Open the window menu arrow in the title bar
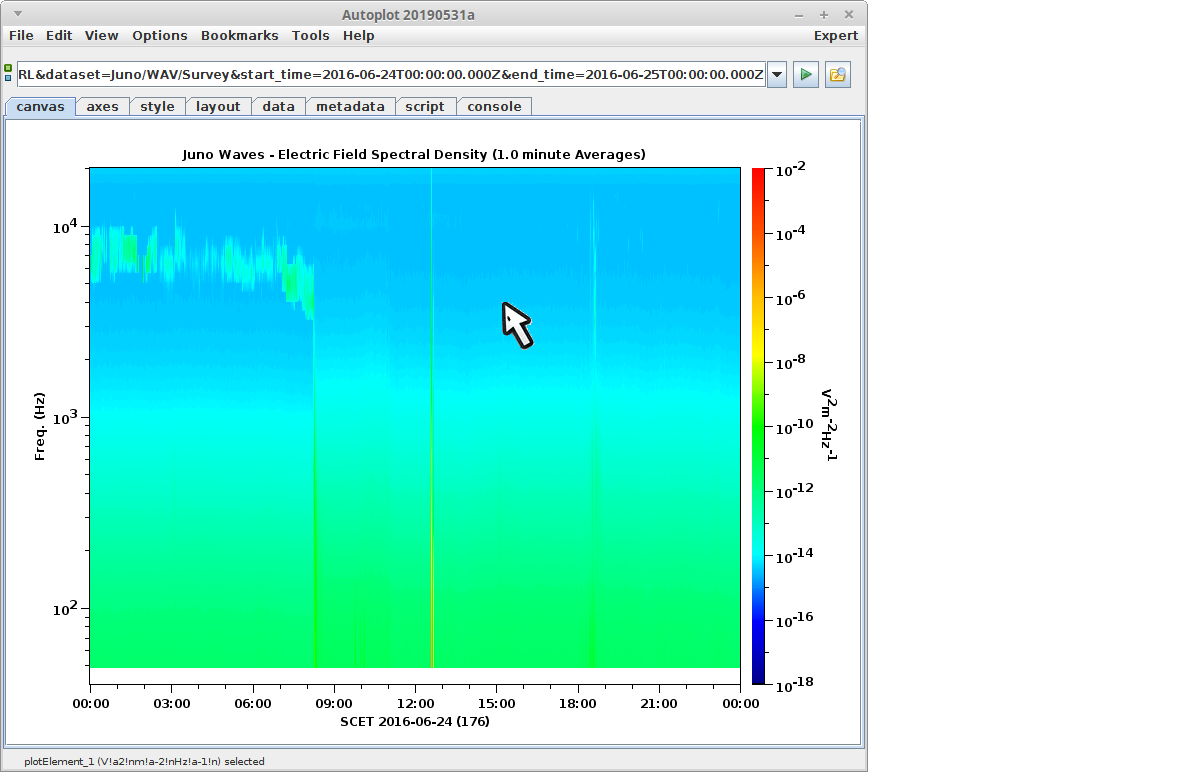1197x772 pixels. pos(17,14)
